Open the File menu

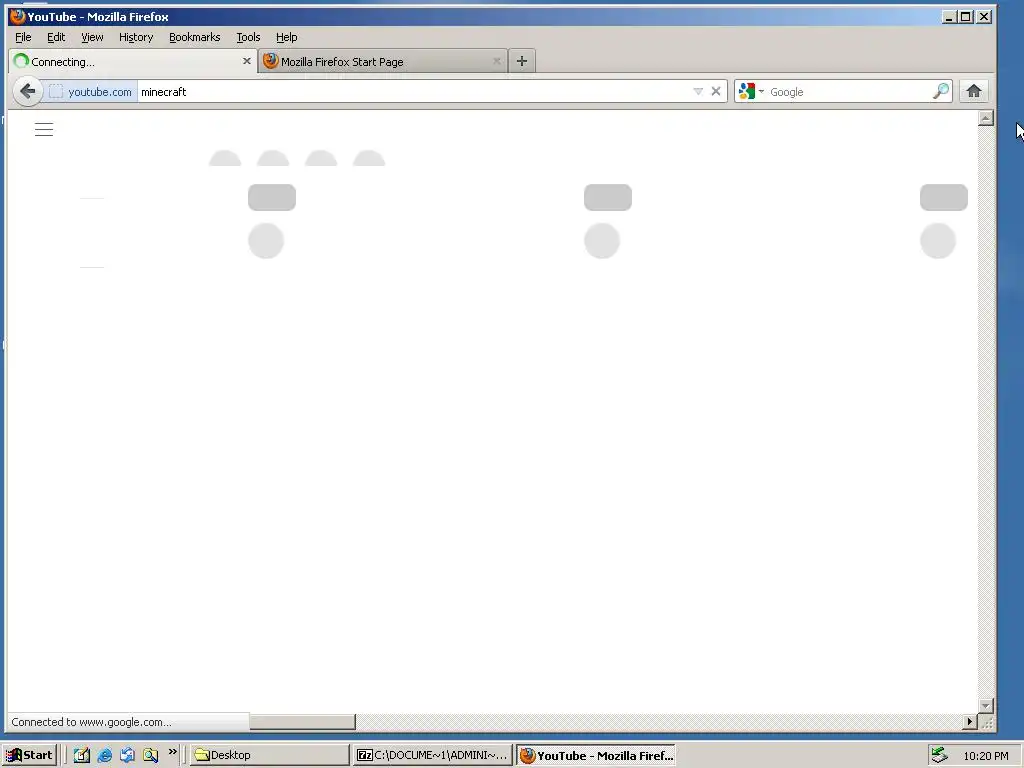(23, 37)
